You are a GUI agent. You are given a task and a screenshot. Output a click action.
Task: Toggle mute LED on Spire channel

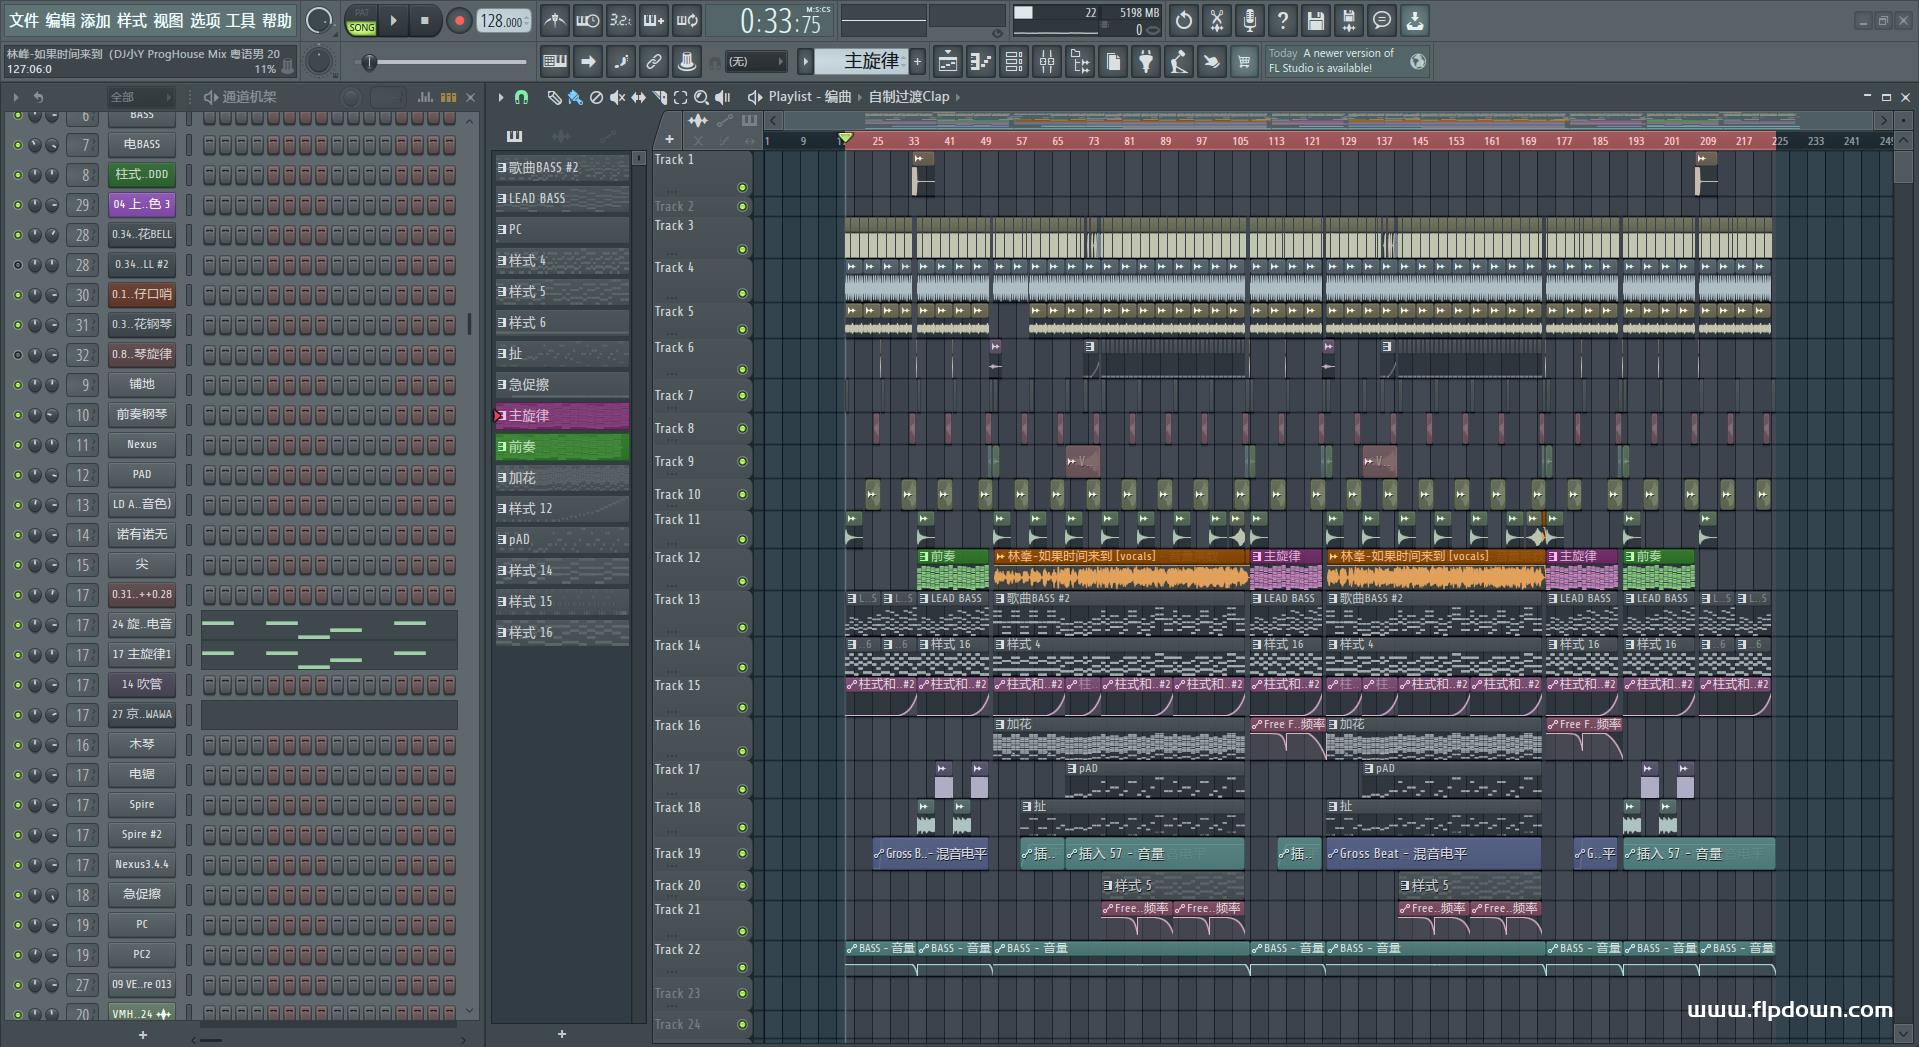(17, 805)
